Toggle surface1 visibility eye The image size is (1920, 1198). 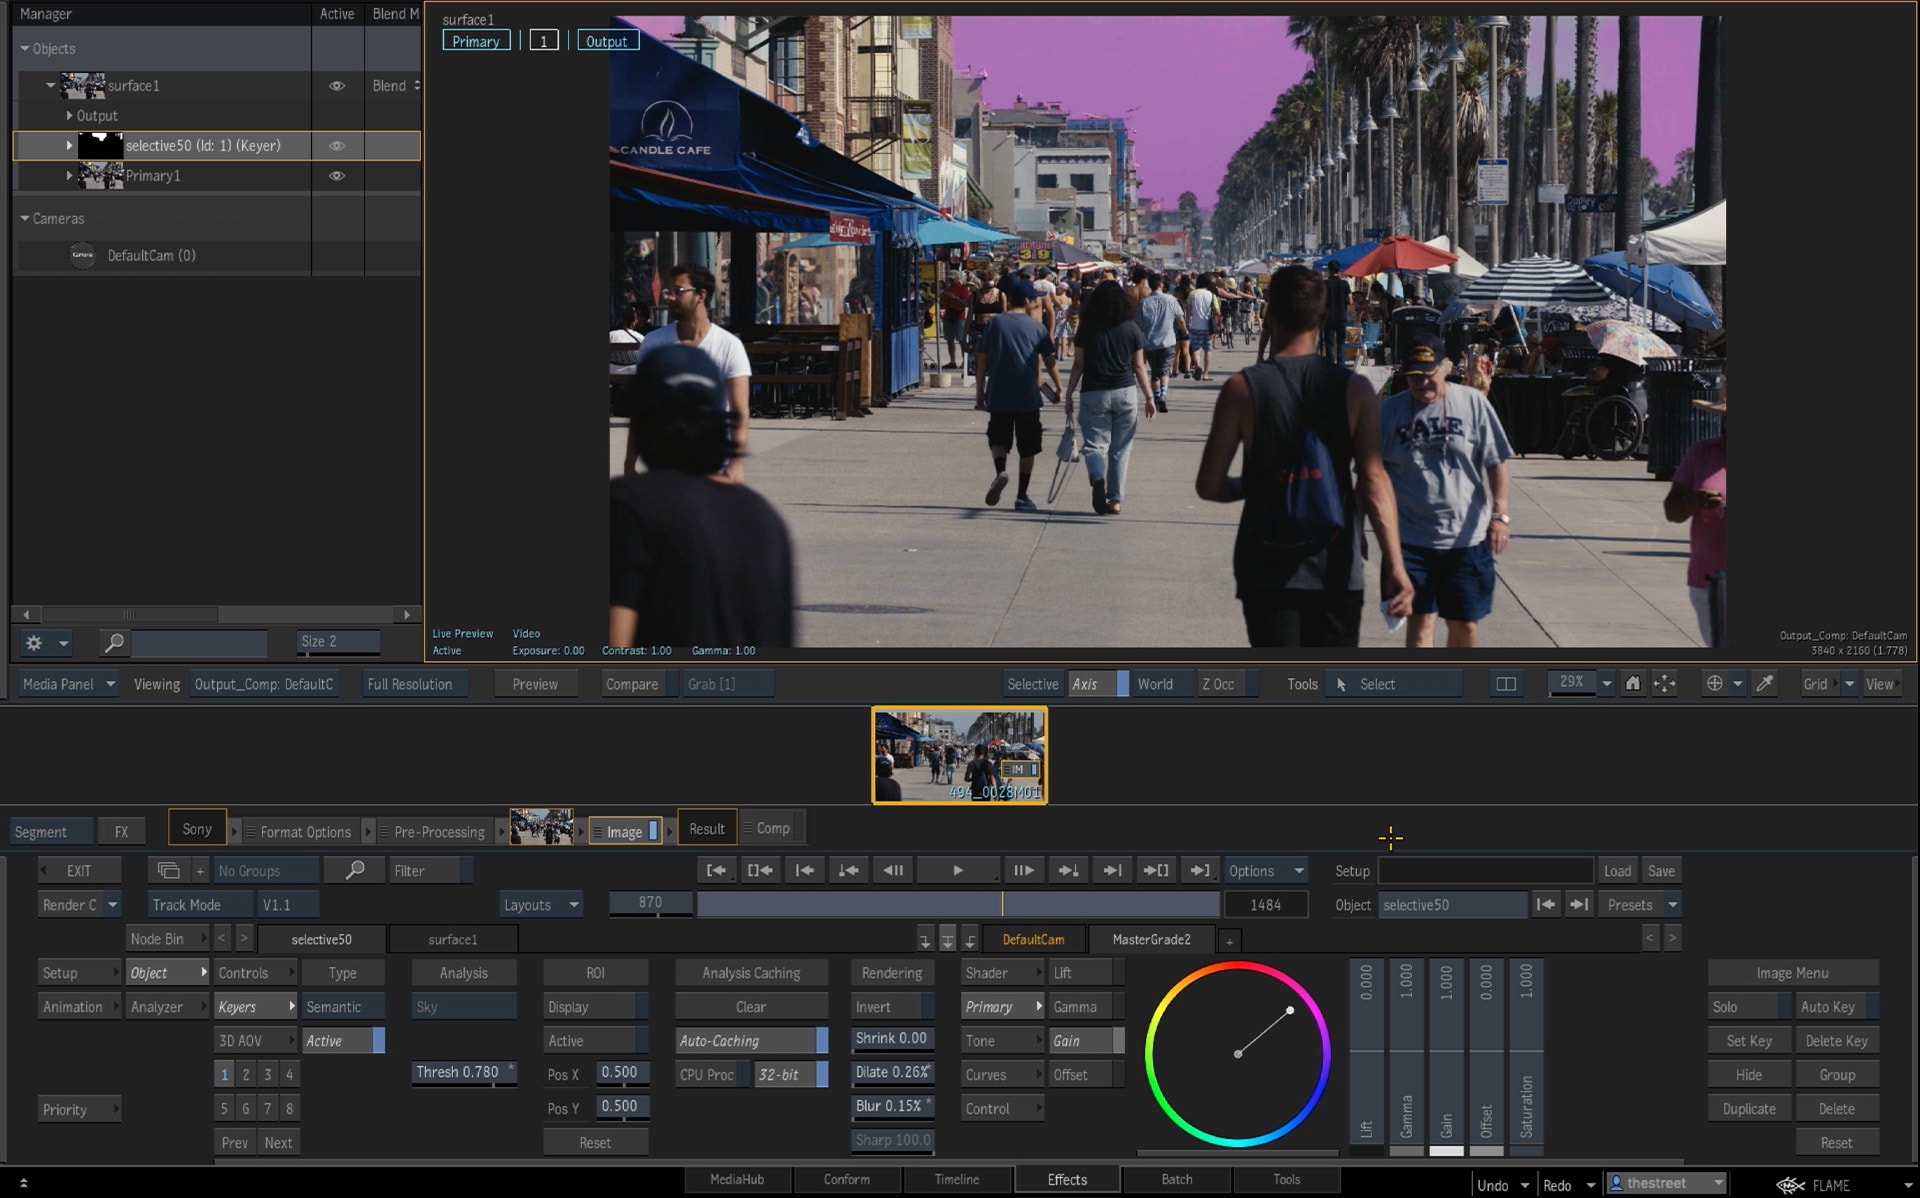pos(337,86)
